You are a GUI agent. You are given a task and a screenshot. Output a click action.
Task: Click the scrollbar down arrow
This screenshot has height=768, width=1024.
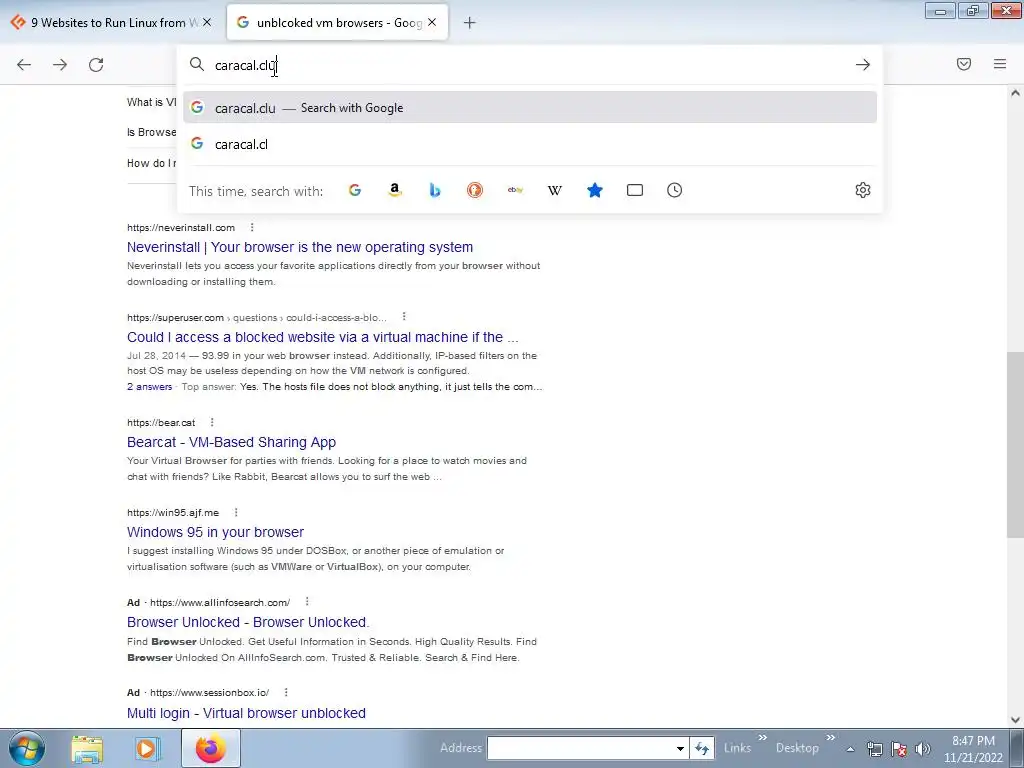[x=1015, y=720]
